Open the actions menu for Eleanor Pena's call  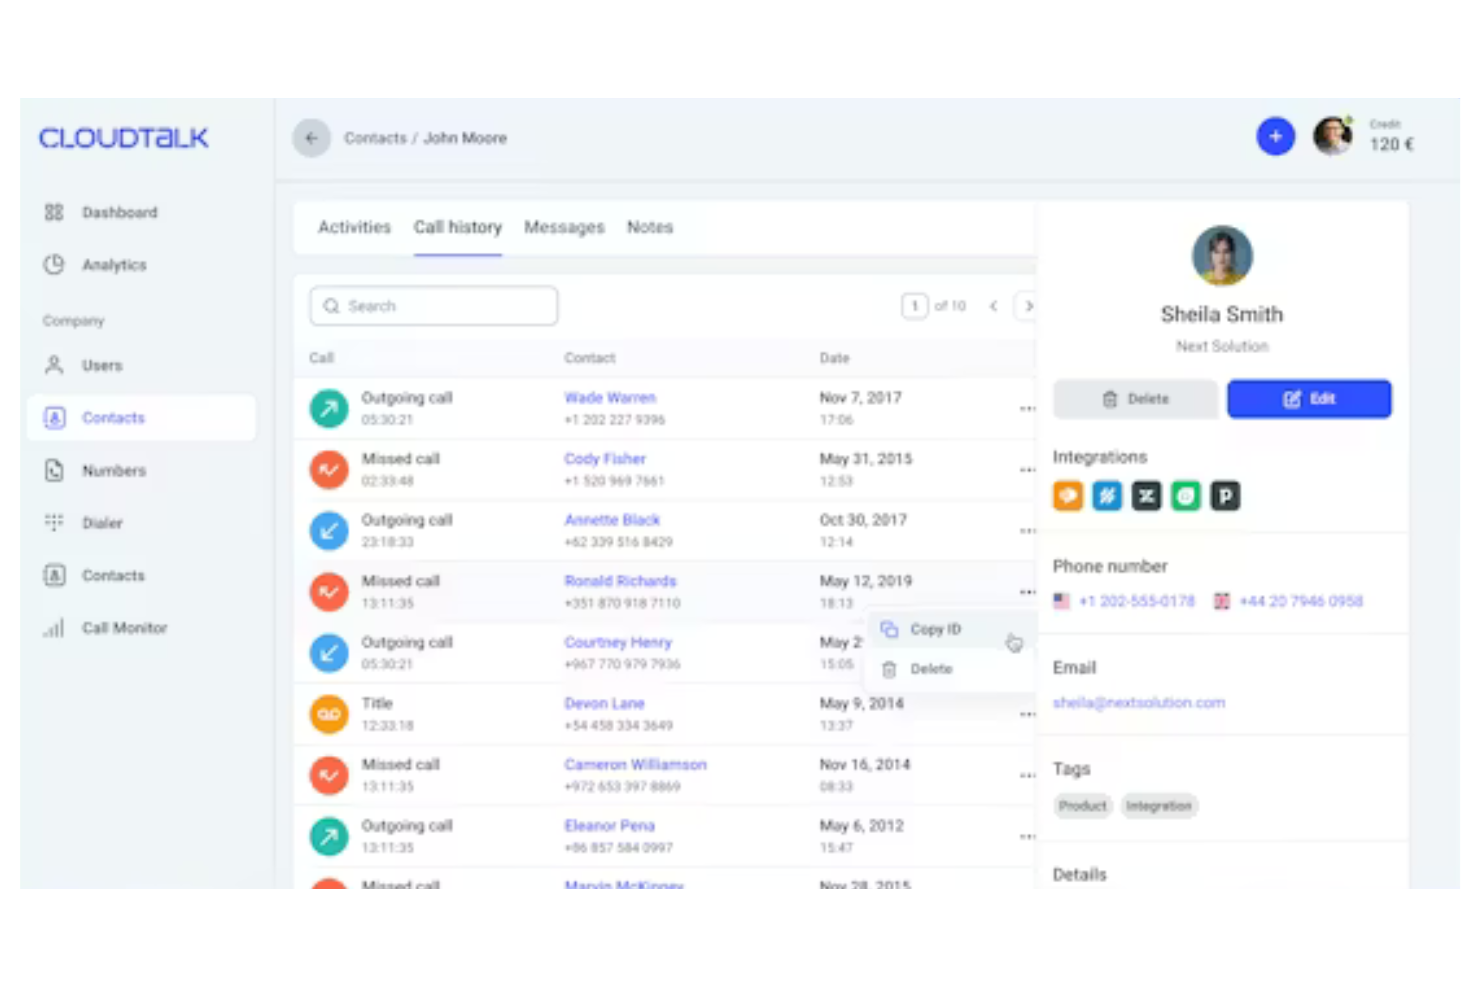click(1028, 836)
